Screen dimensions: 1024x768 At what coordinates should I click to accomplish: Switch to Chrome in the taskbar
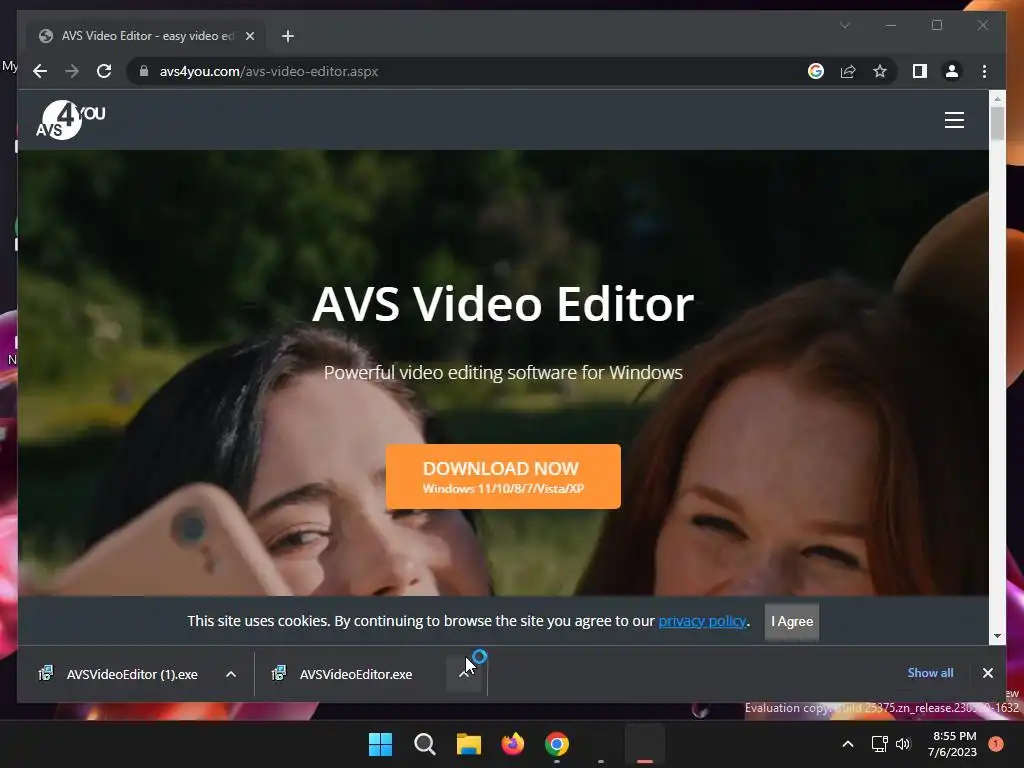tap(556, 744)
